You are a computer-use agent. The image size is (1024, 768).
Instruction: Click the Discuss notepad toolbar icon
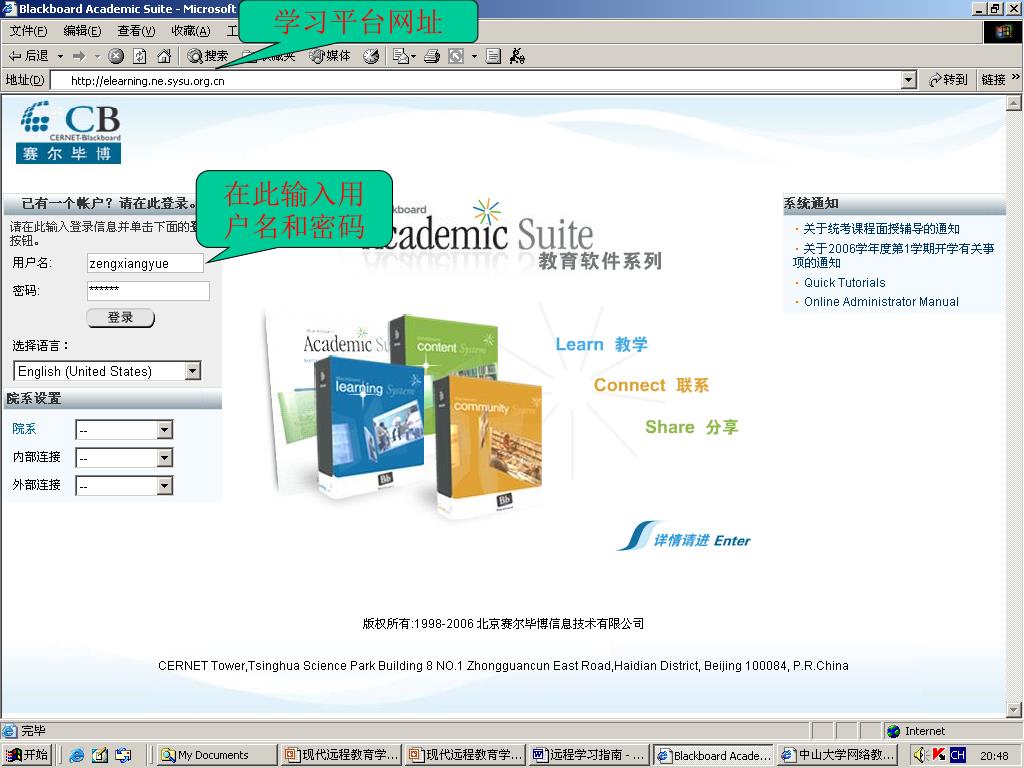coord(494,56)
